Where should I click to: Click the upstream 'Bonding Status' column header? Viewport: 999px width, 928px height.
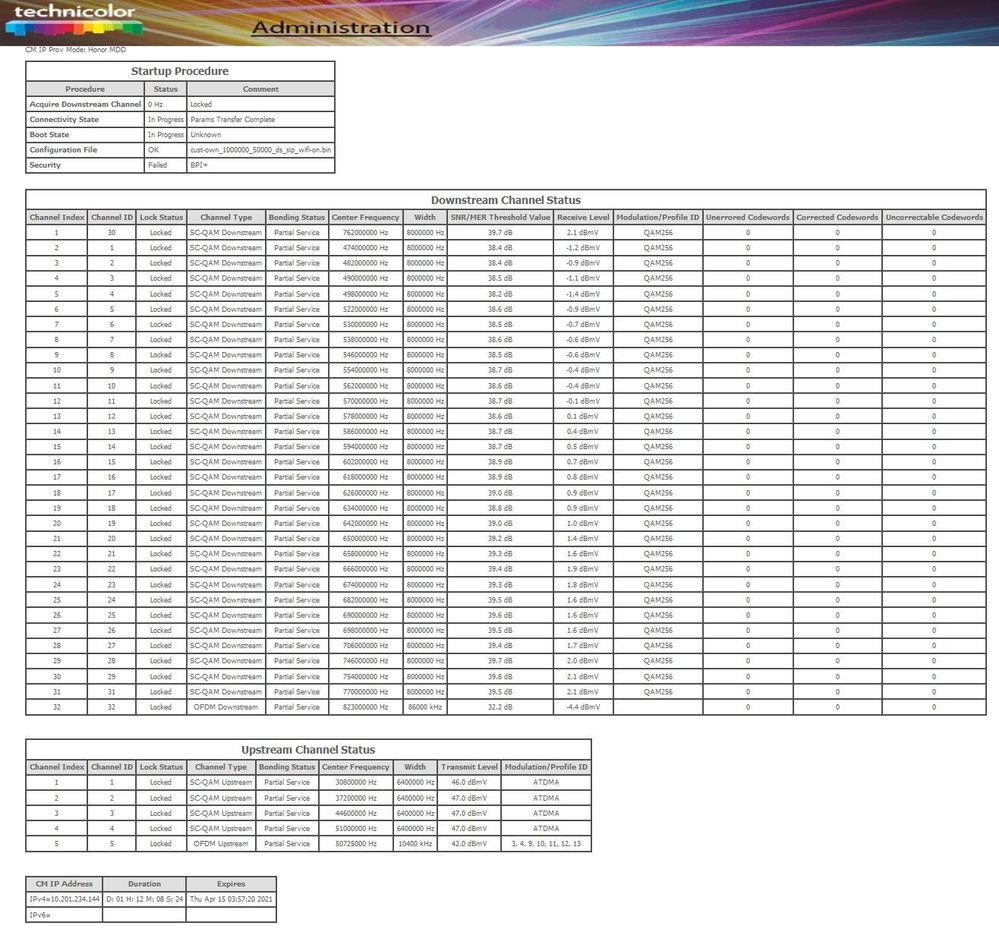coord(287,767)
